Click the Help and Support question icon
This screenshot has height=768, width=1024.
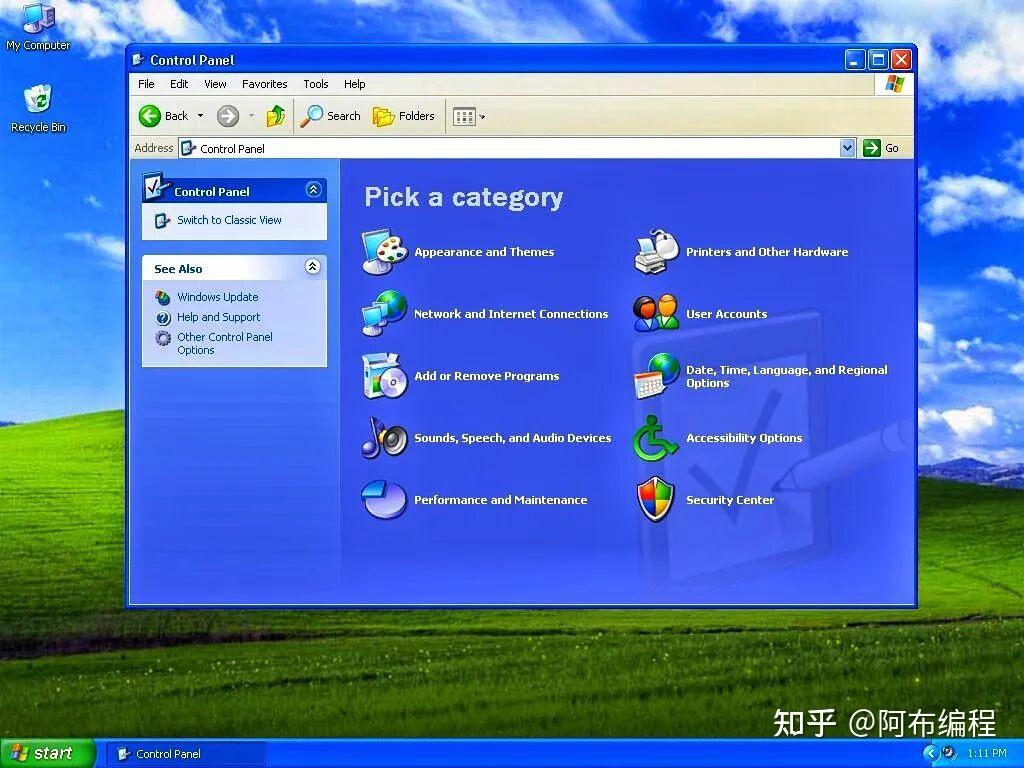tap(163, 317)
